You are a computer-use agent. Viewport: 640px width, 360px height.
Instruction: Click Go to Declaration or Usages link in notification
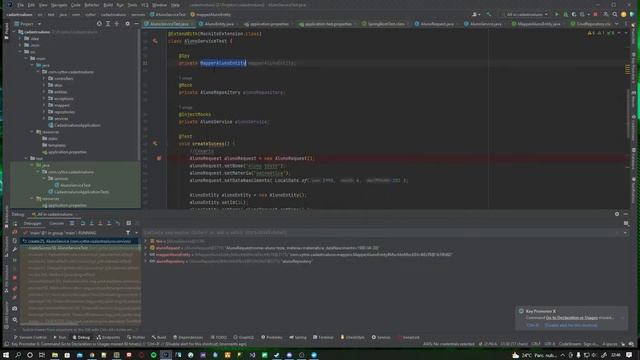tap(571, 318)
